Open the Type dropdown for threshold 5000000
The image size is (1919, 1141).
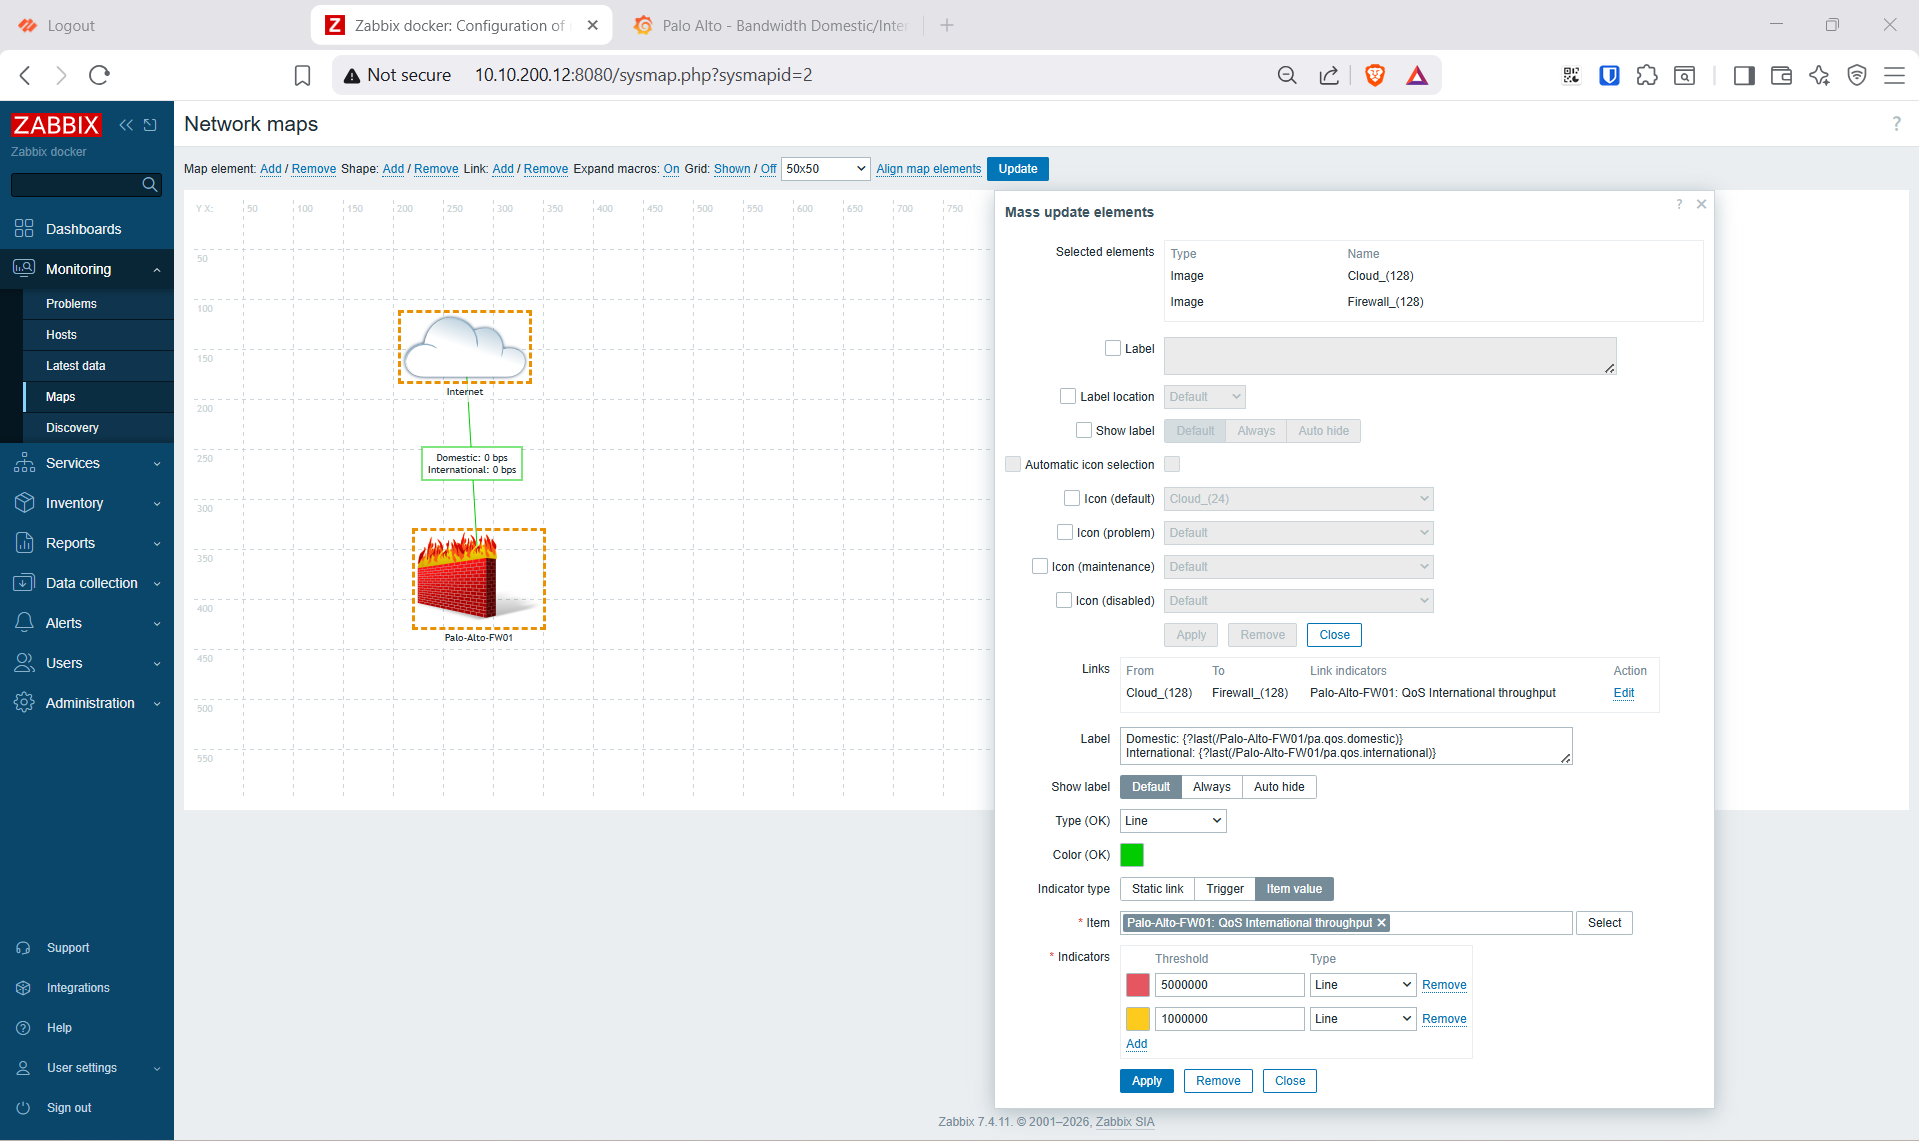(1363, 985)
